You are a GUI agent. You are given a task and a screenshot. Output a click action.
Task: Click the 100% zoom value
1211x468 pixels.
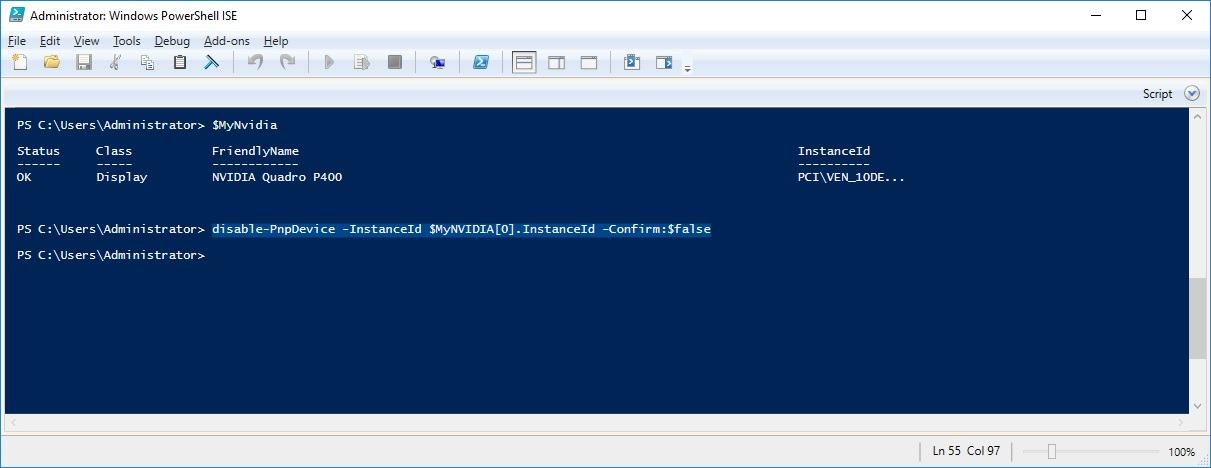pyautogui.click(x=1182, y=451)
